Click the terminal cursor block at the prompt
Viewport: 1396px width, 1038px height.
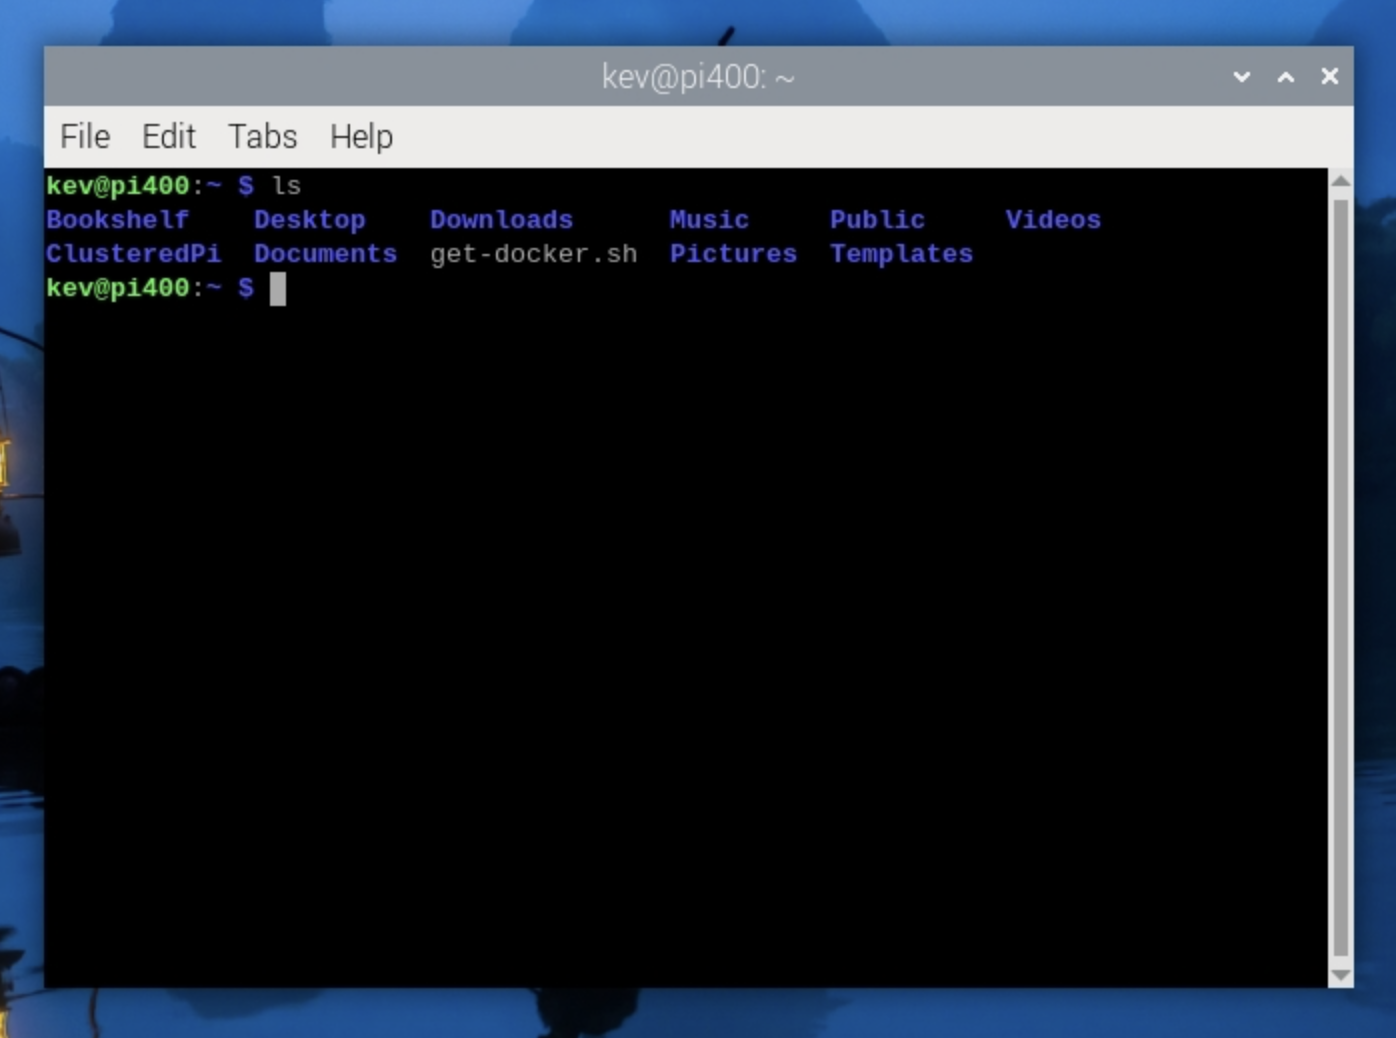click(278, 289)
